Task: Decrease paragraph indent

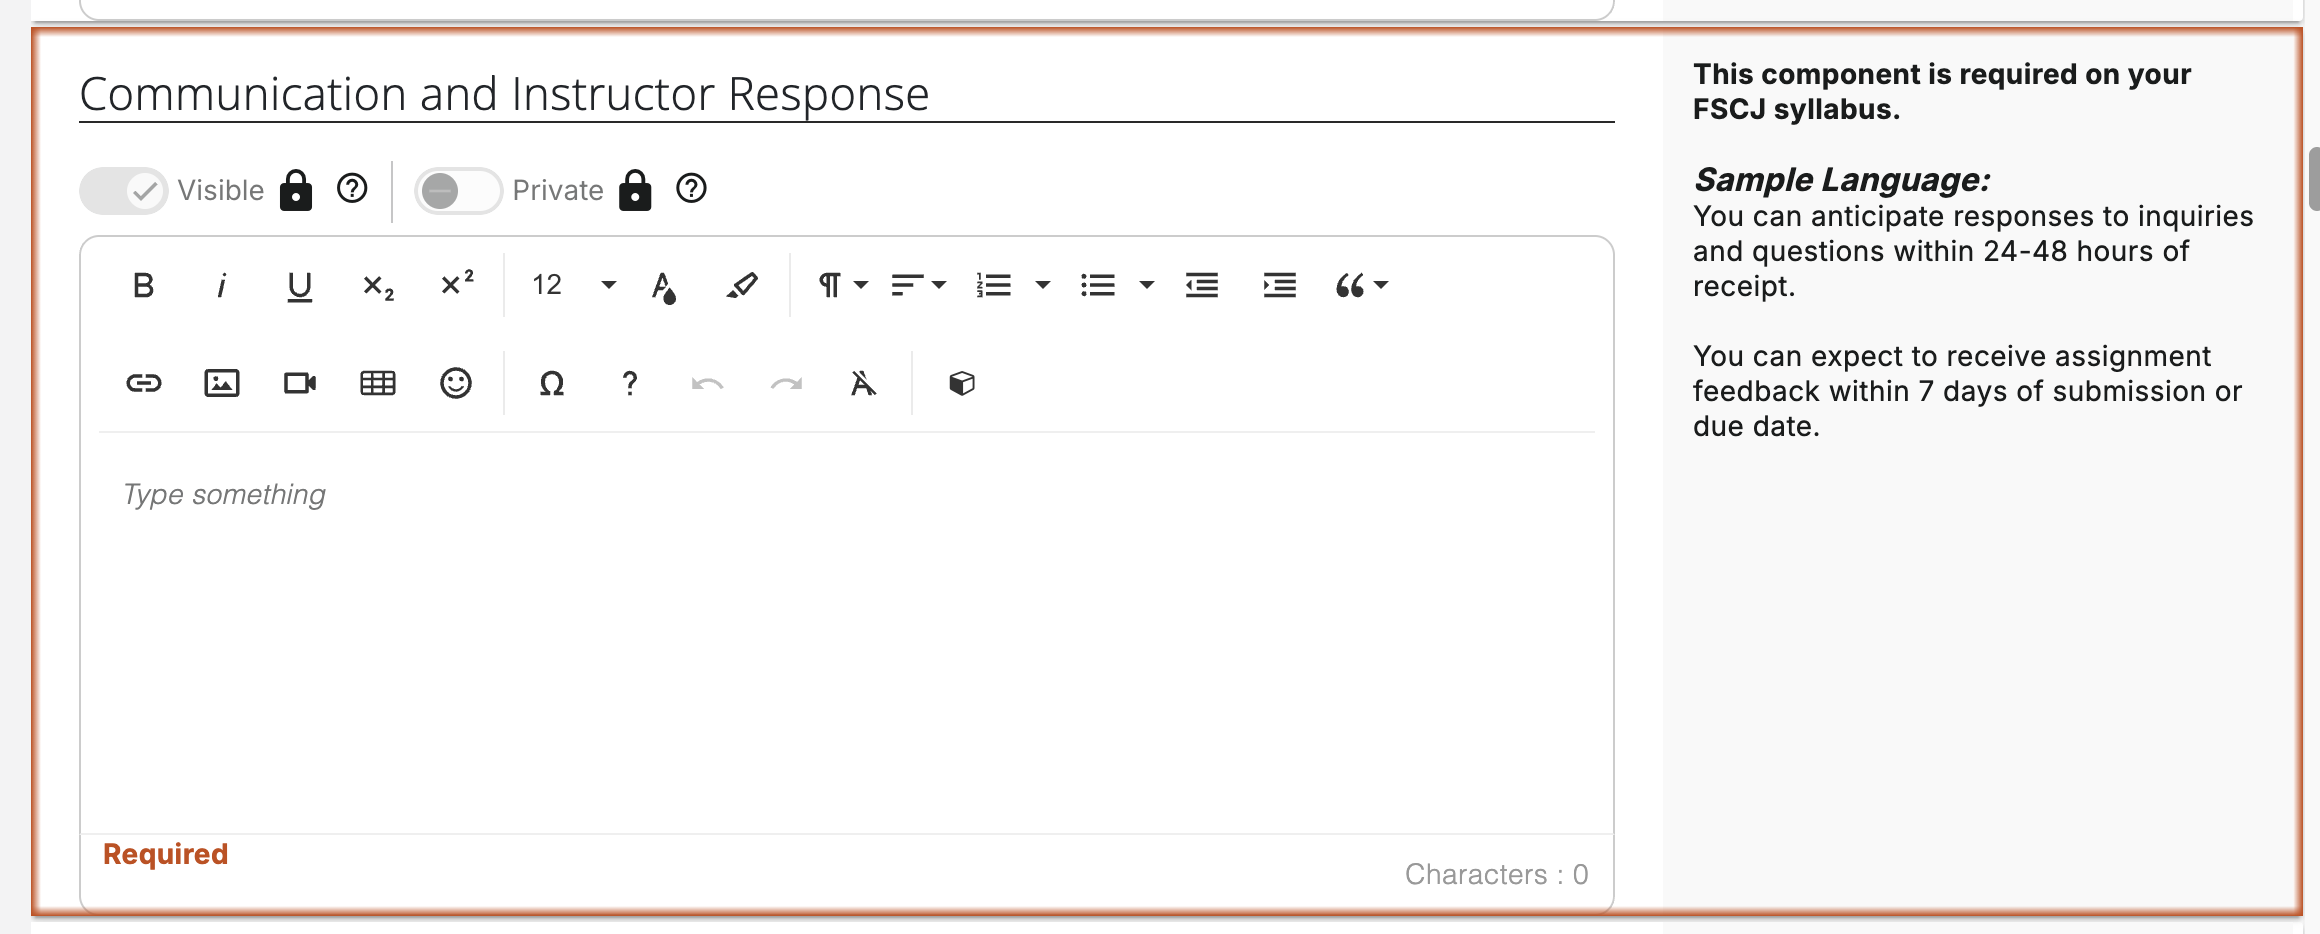Action: pyautogui.click(x=1201, y=286)
